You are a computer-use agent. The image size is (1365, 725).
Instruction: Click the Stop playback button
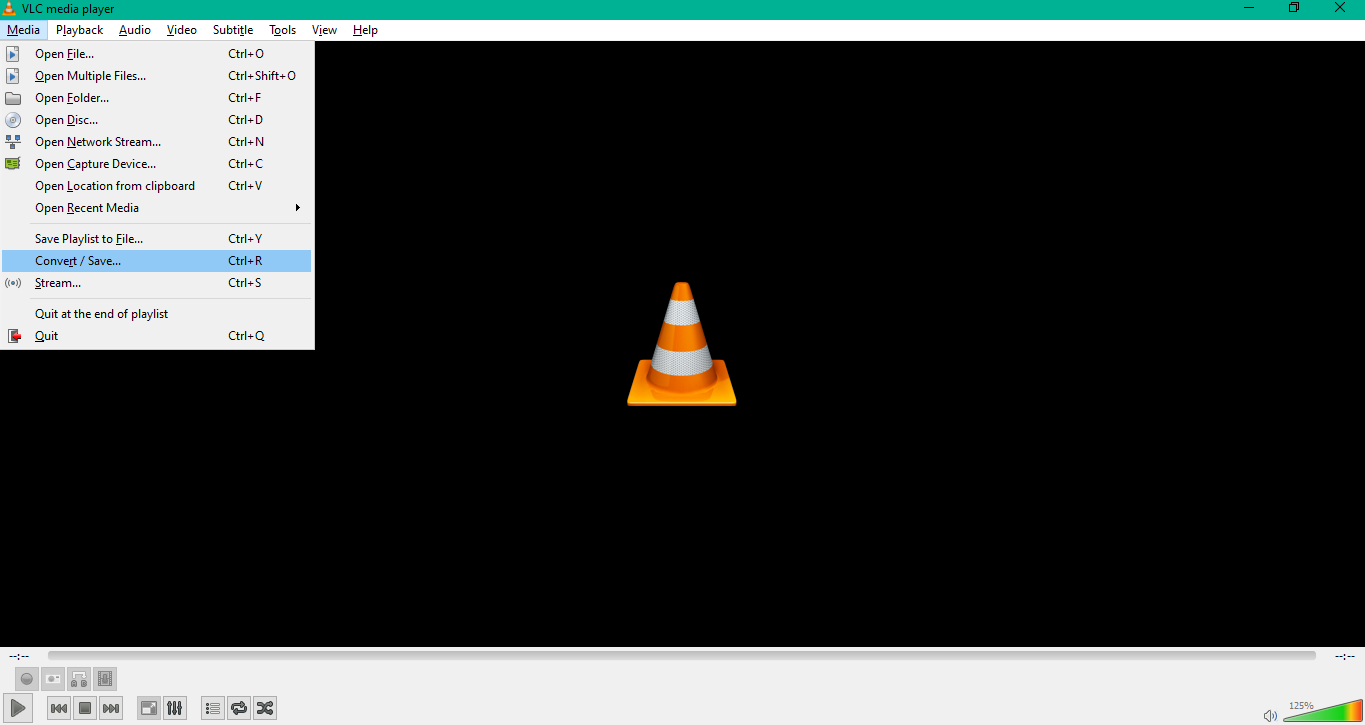(85, 708)
